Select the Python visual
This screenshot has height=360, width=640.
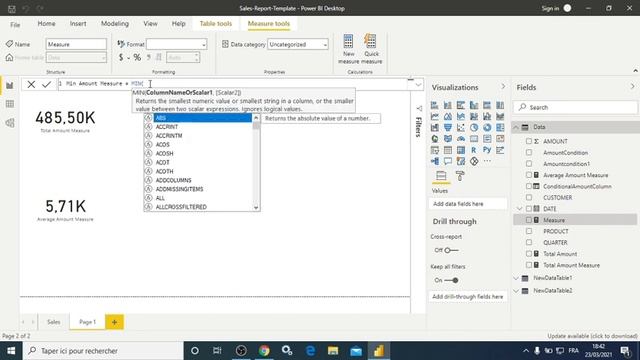(487, 150)
